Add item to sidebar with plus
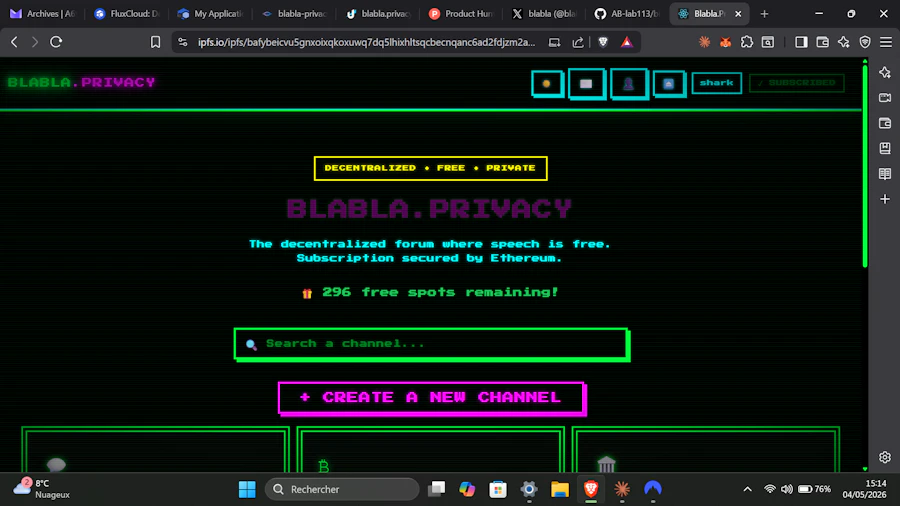Viewport: 900px width, 506px height. [x=885, y=199]
